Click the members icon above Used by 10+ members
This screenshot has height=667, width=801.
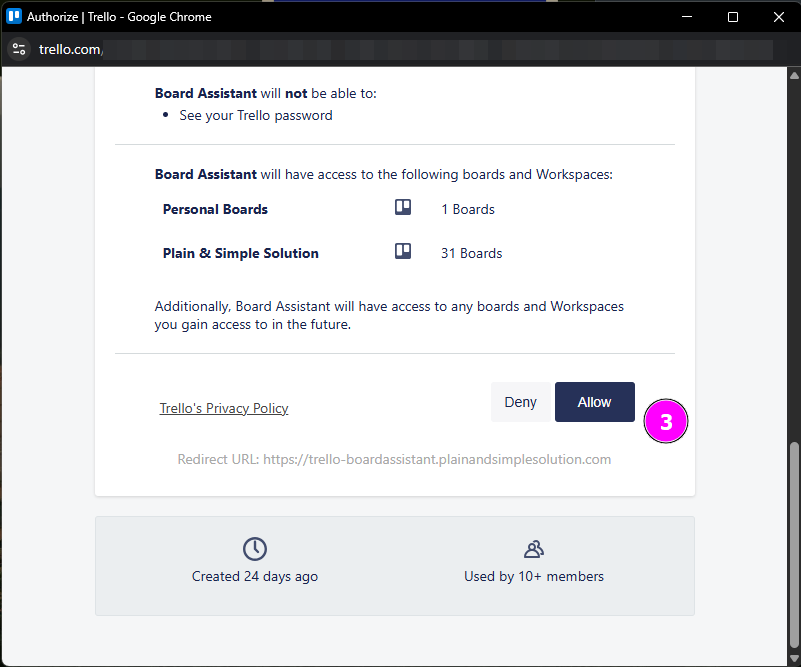point(534,549)
